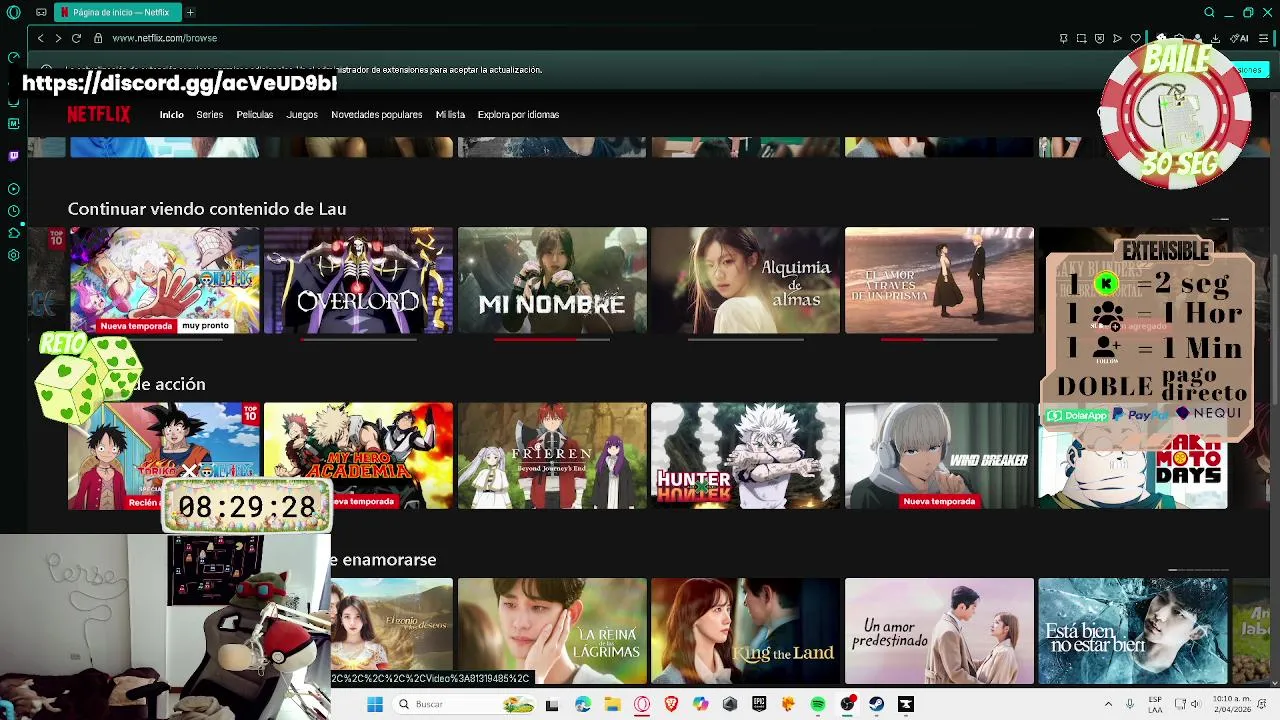Image resolution: width=1280 pixels, height=720 pixels.
Task: Open a new browser tab
Action: tap(190, 12)
